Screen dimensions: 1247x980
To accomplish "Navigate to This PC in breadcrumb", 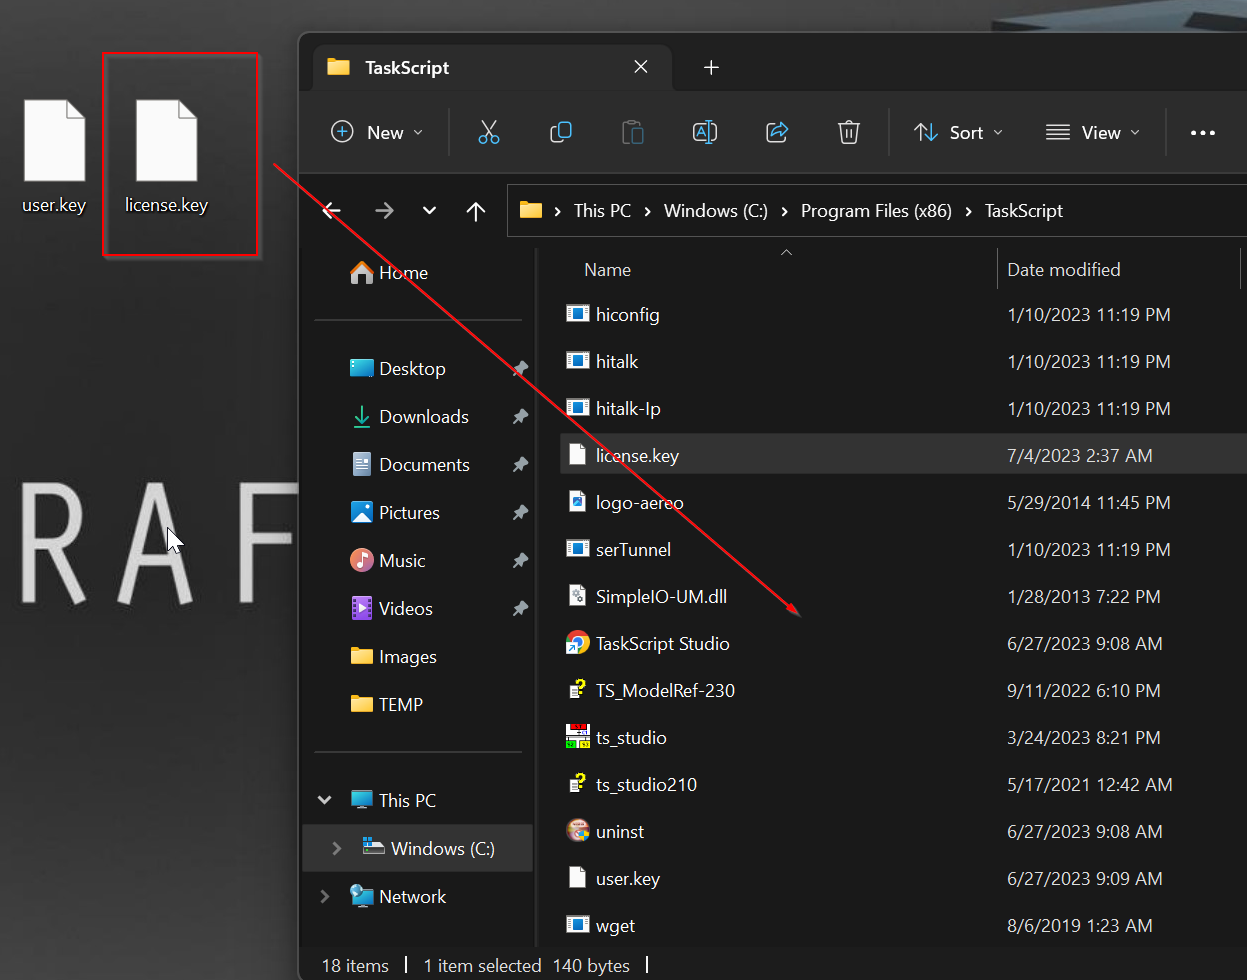I will (x=602, y=211).
